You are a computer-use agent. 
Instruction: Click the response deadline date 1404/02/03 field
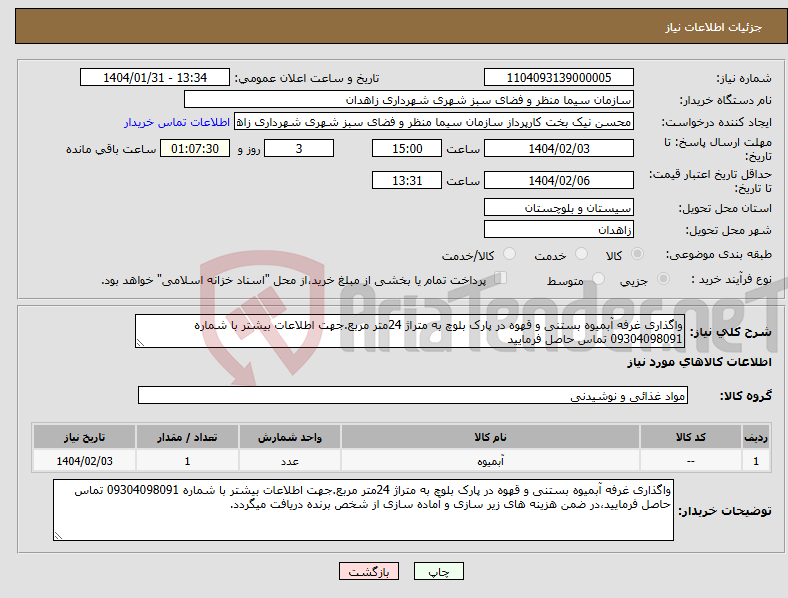pyautogui.click(x=559, y=149)
